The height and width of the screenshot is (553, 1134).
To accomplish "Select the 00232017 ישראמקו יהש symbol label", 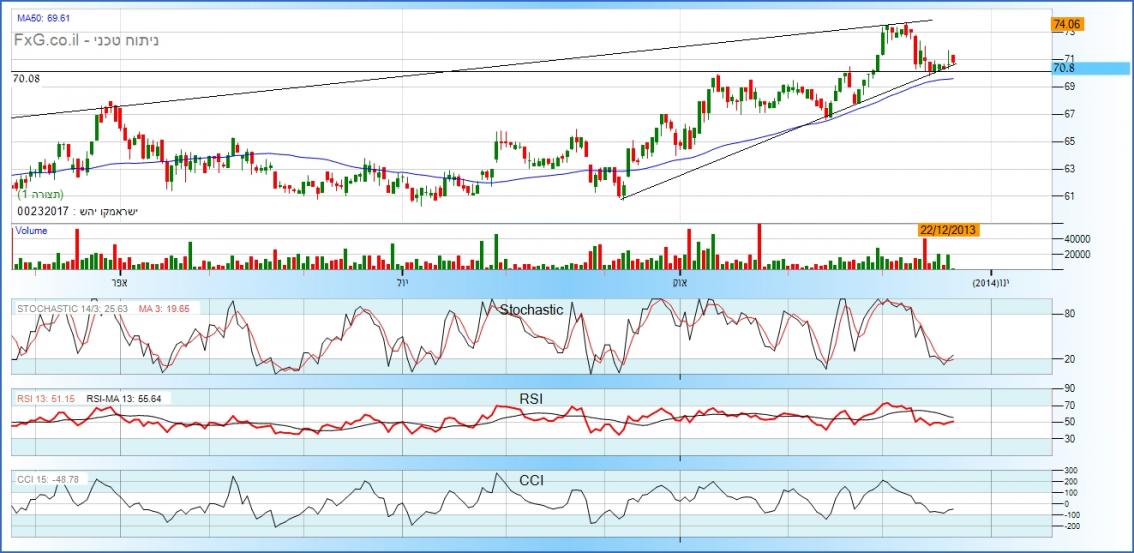I will pyautogui.click(x=76, y=212).
